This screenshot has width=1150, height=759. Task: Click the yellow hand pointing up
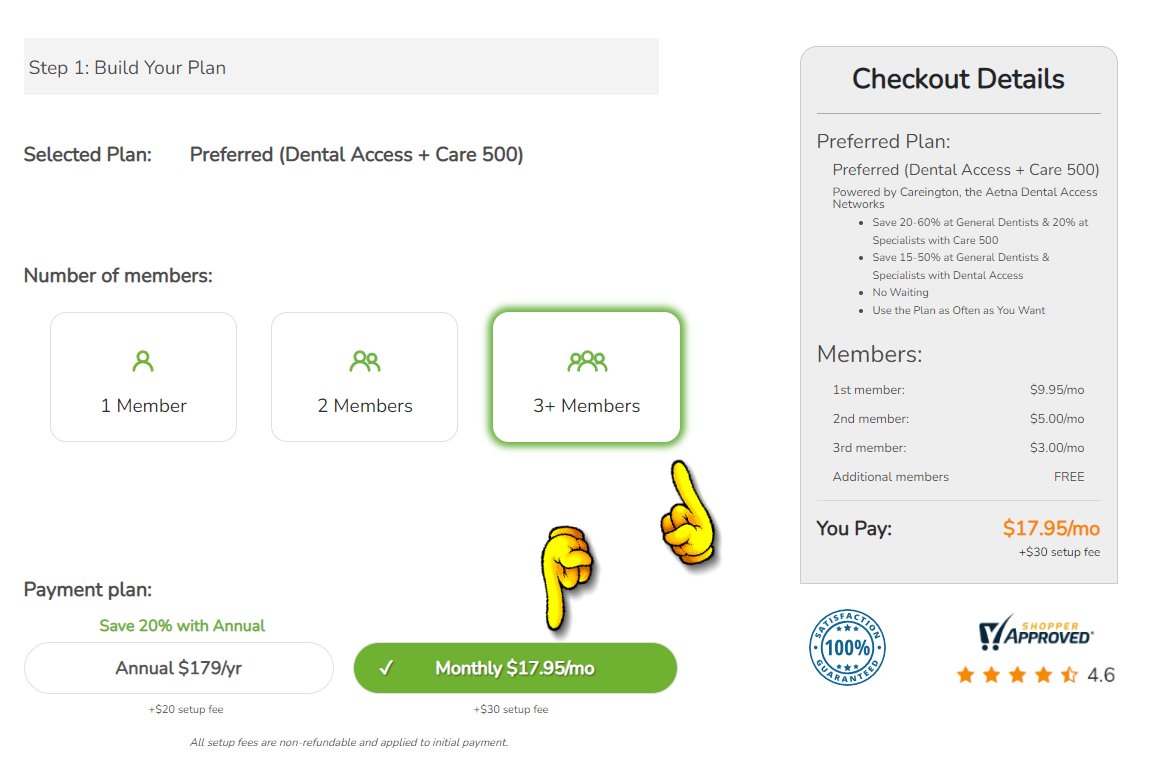(688, 515)
